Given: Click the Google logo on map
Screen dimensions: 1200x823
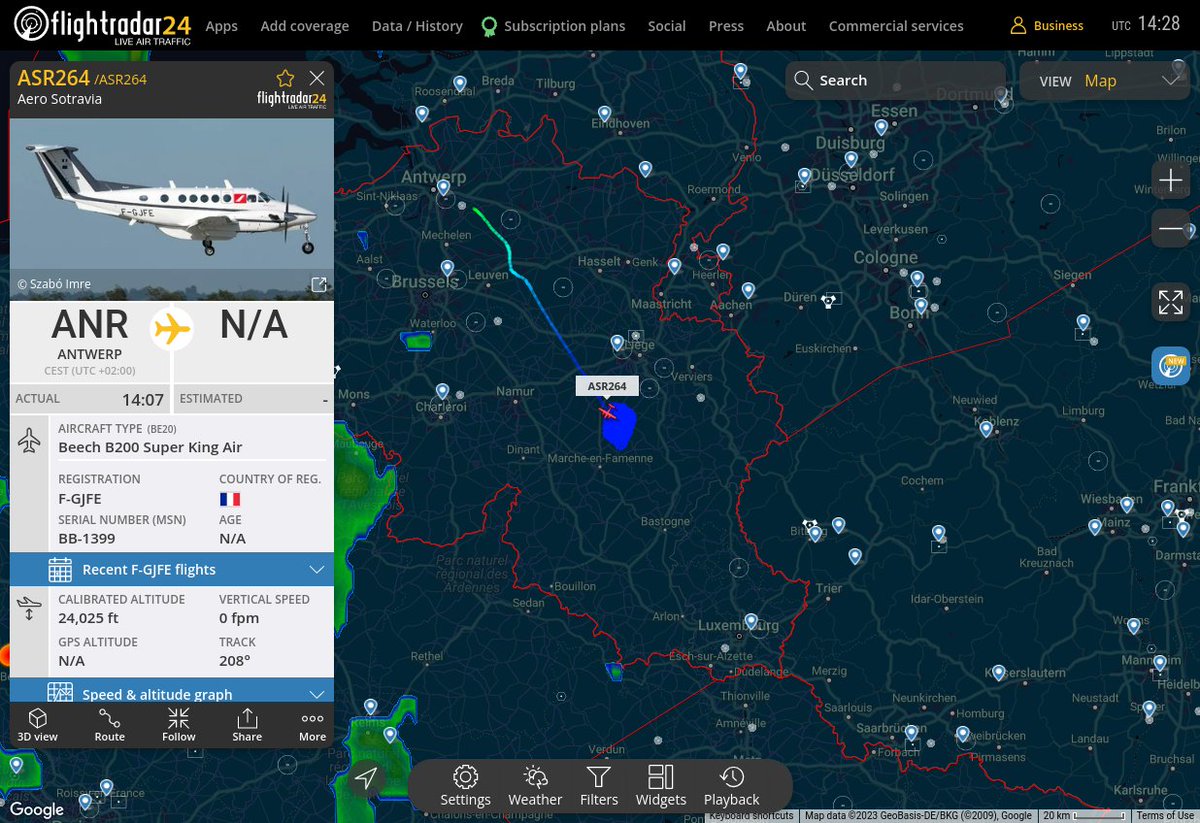Looking at the screenshot, I should (x=37, y=810).
